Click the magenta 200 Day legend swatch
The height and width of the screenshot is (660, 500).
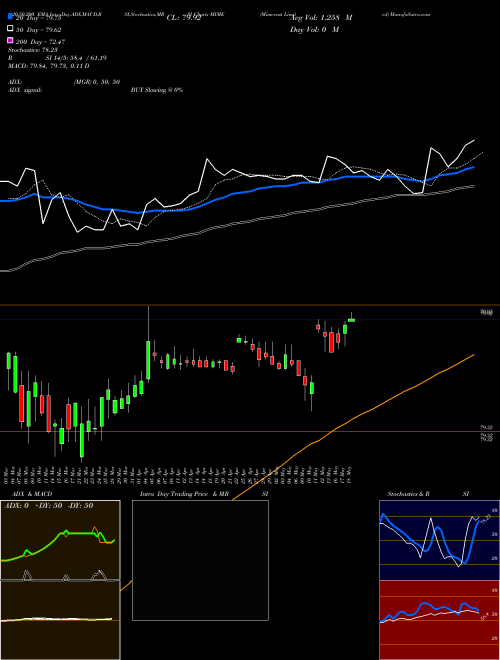pyautogui.click(x=10, y=41)
